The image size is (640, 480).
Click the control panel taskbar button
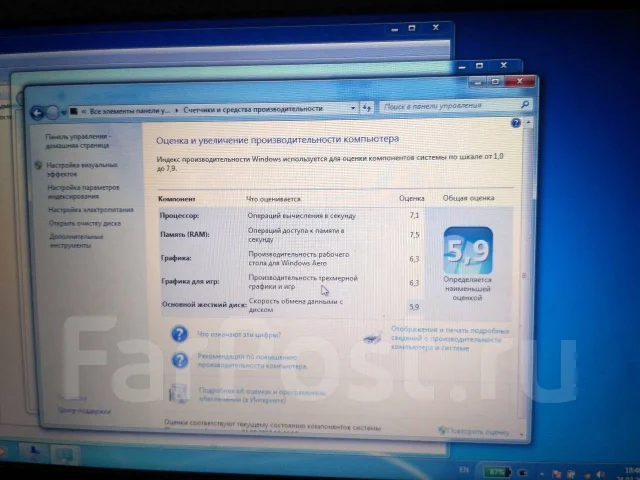65,454
